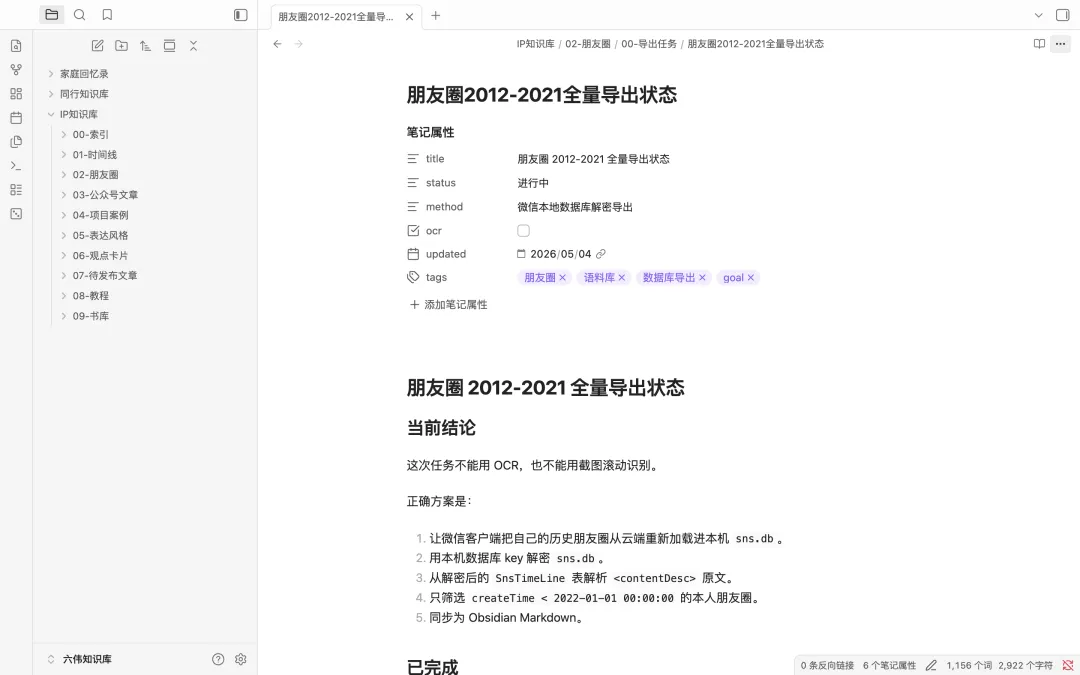Navigate back with left arrow
The height and width of the screenshot is (675, 1080).
[277, 43]
